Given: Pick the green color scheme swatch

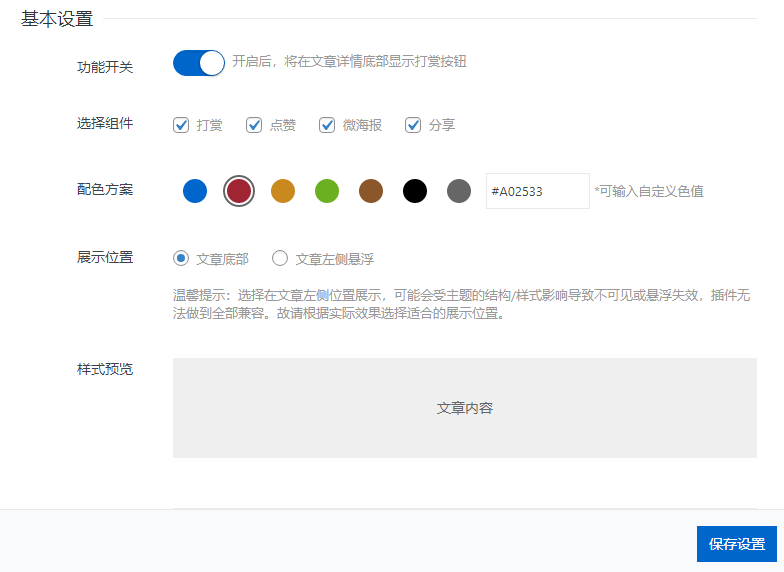Looking at the screenshot, I should point(327,191).
